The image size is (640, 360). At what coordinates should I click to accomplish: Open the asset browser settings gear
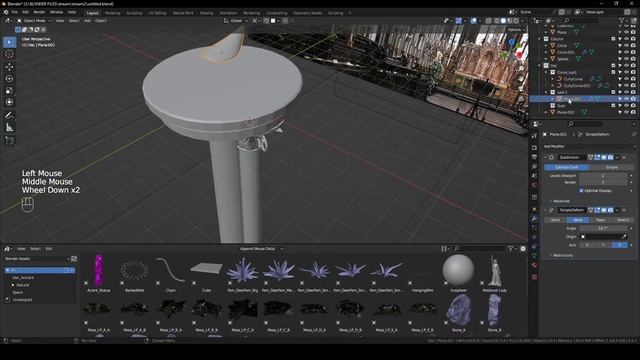[523, 249]
